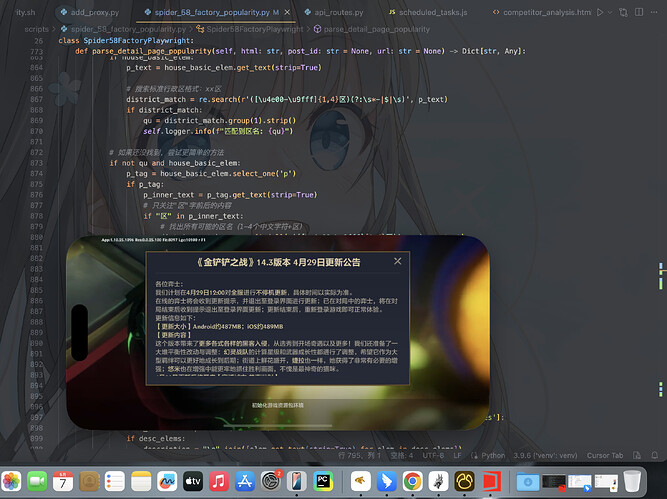Click sticky header def parse_detail_page_popularity
The width and height of the screenshot is (667, 499).
(x=300, y=51)
